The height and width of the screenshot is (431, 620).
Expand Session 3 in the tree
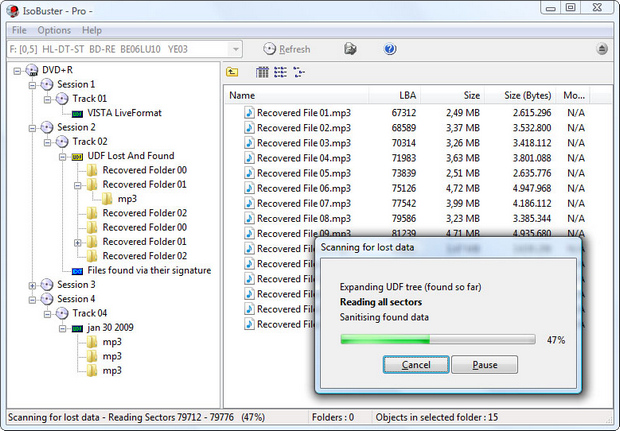(x=32, y=285)
